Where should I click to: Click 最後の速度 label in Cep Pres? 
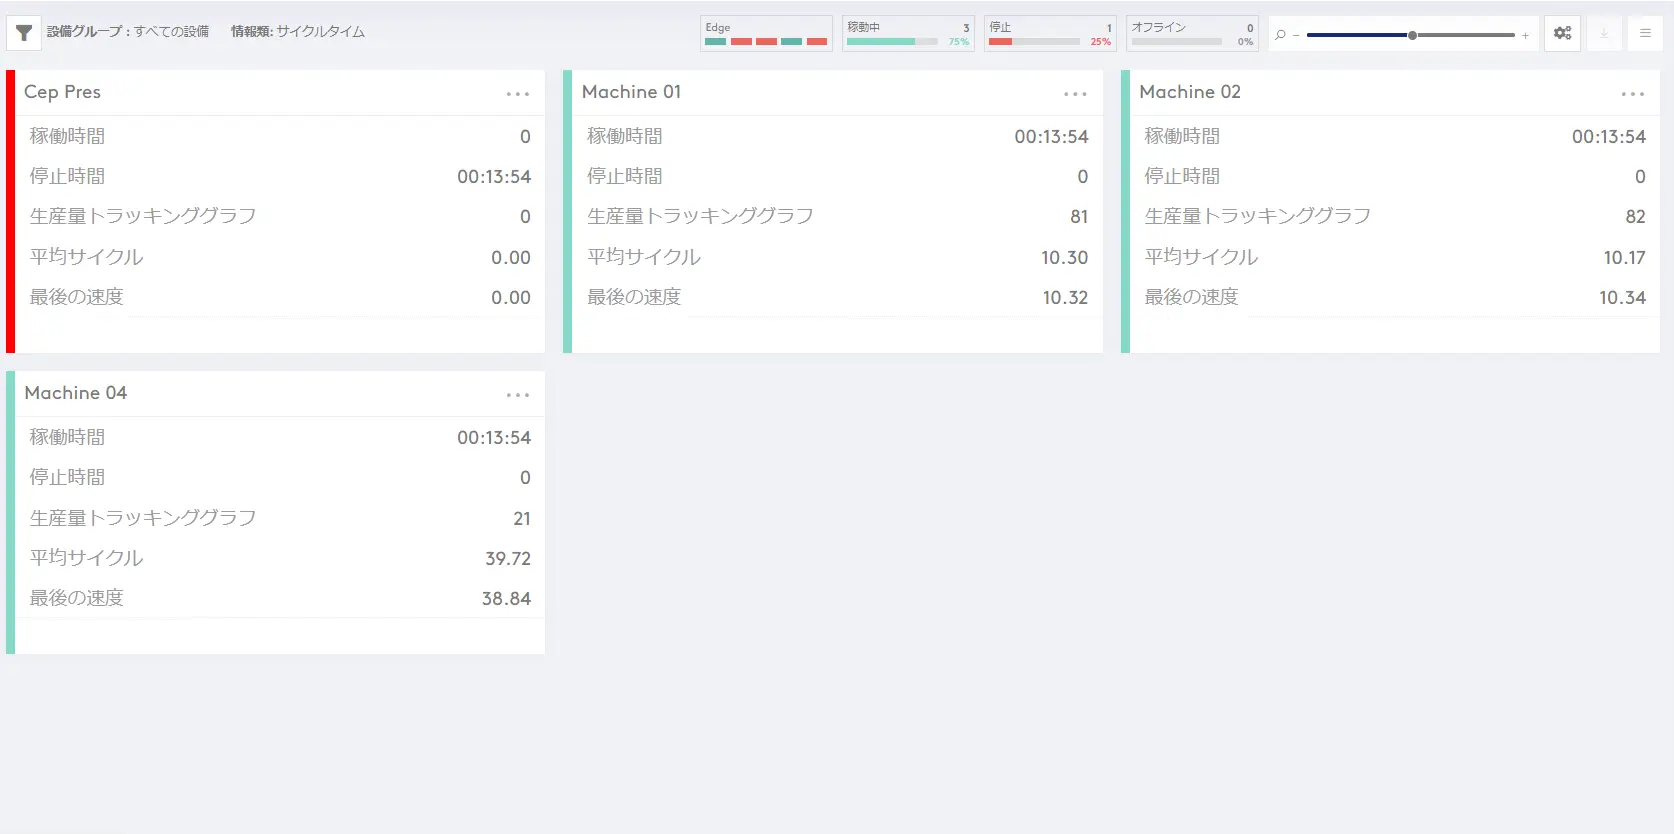pos(76,297)
